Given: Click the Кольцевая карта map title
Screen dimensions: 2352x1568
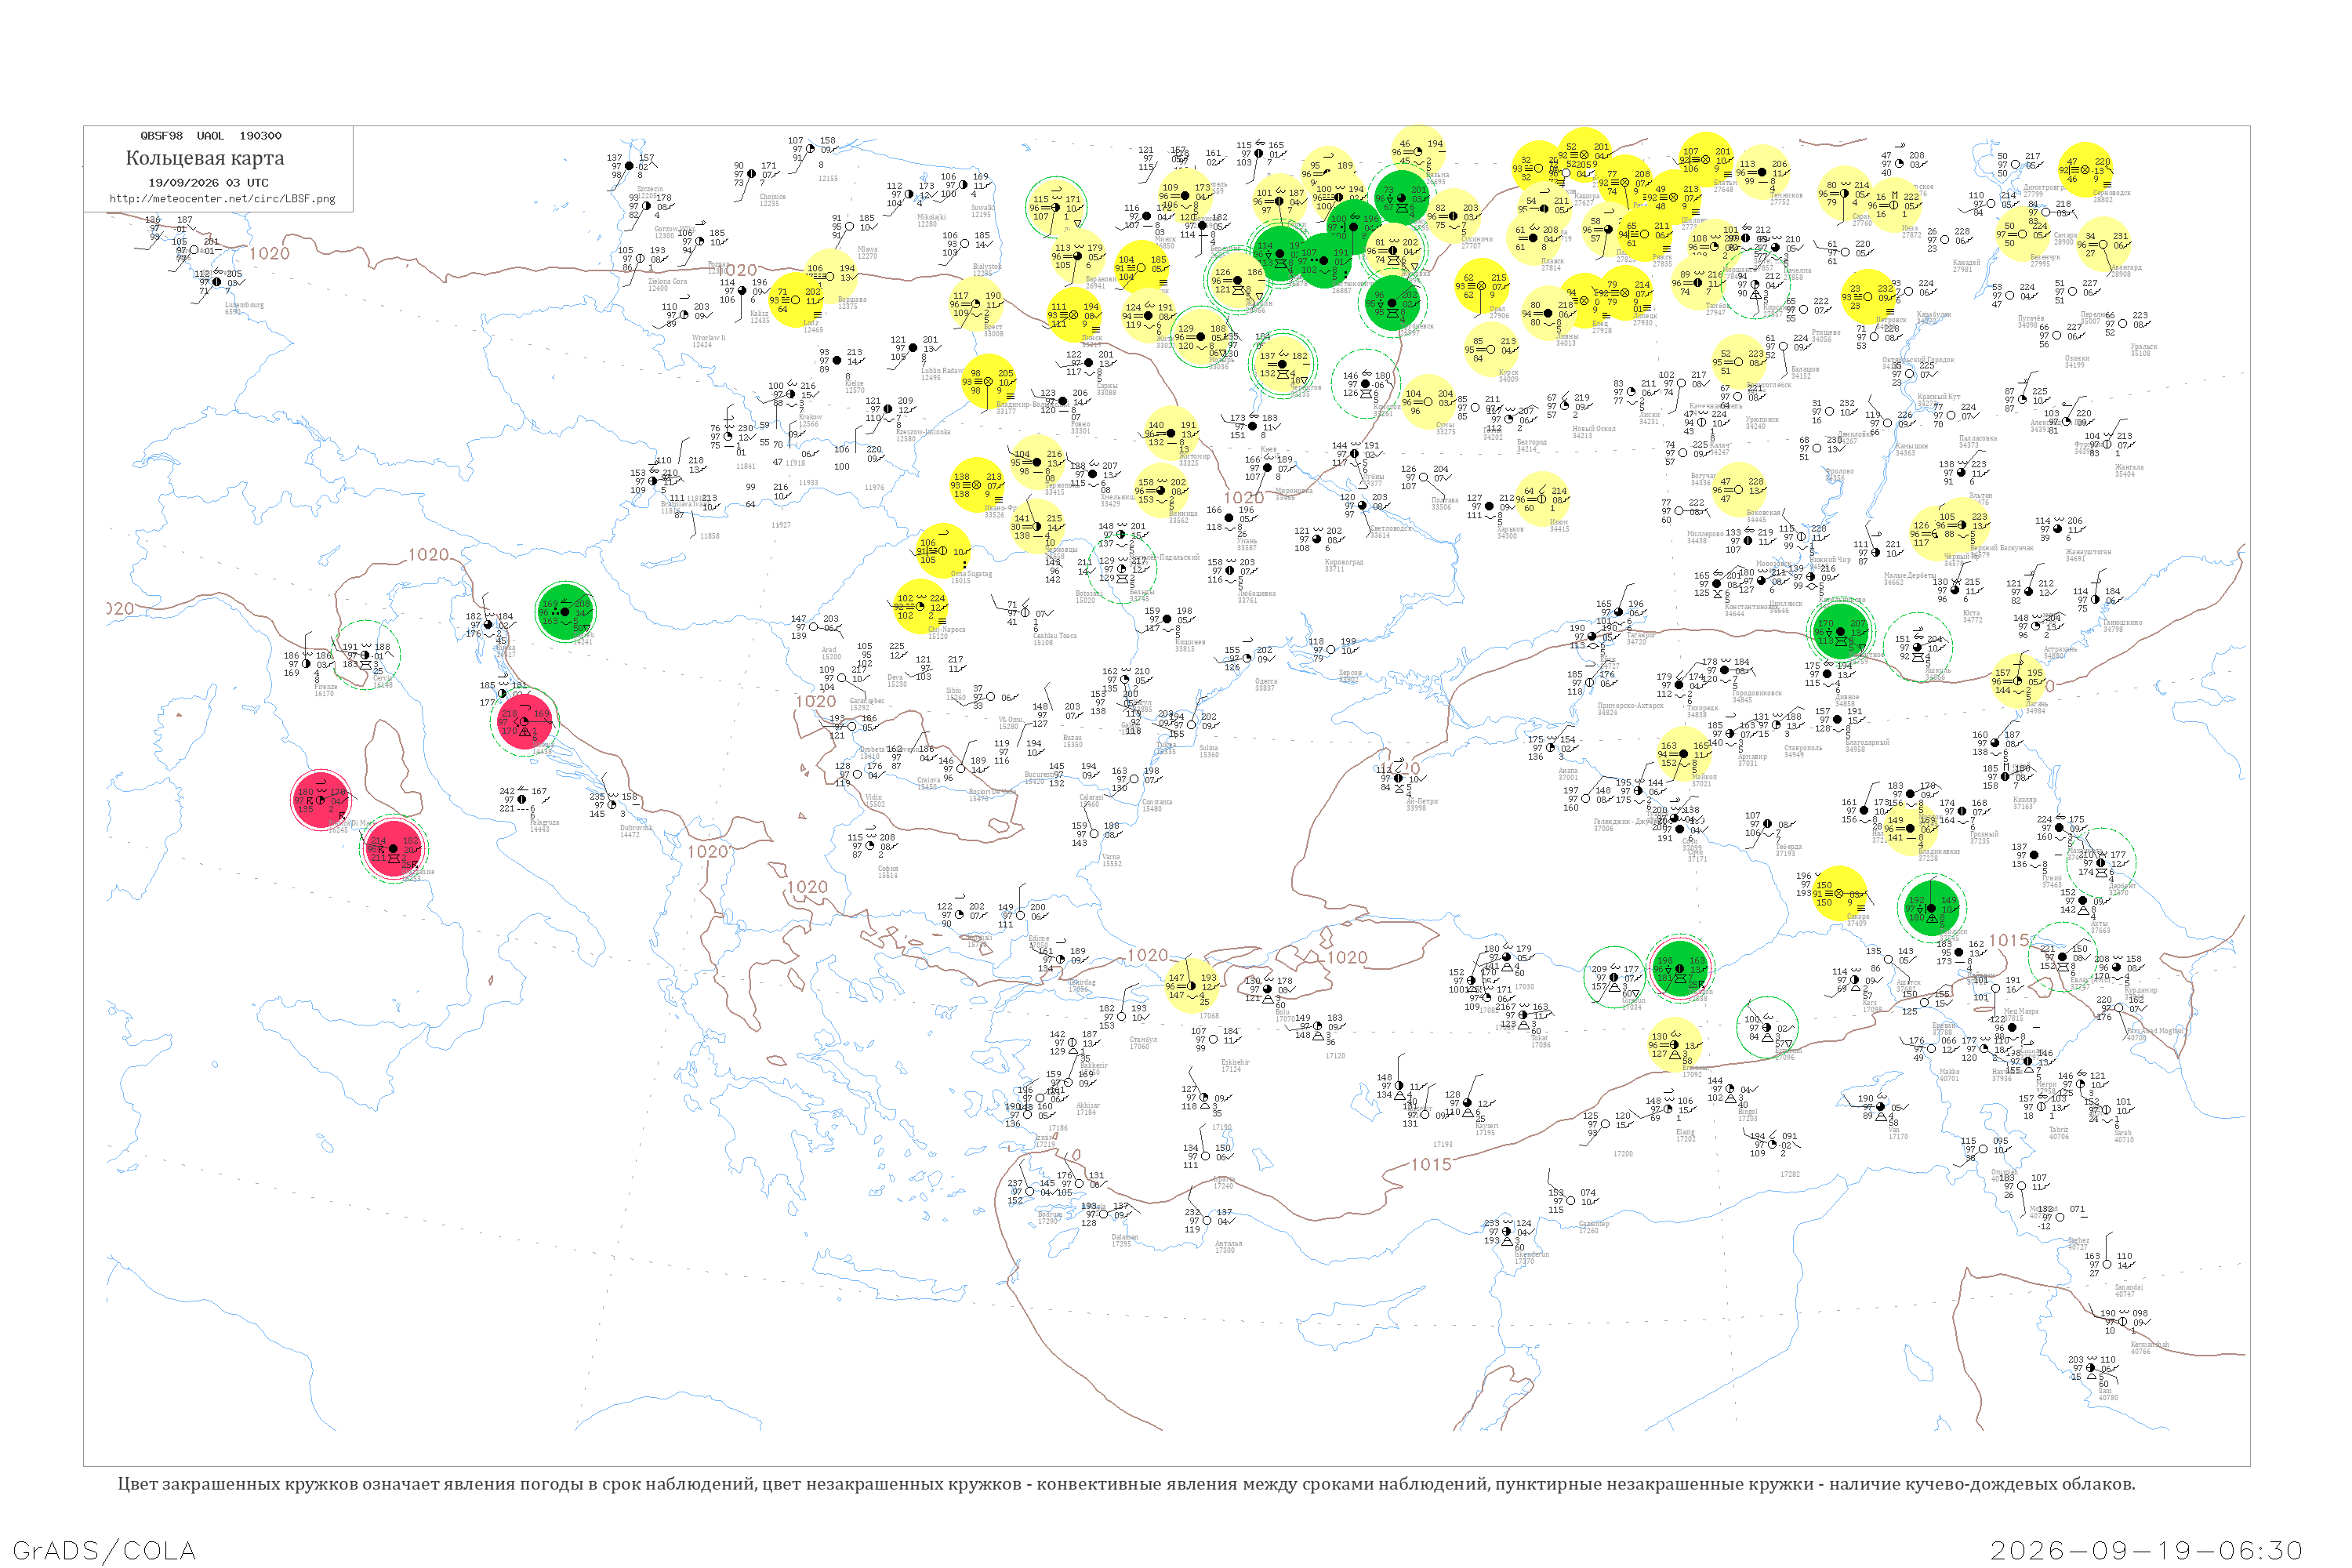Looking at the screenshot, I should click(205, 158).
